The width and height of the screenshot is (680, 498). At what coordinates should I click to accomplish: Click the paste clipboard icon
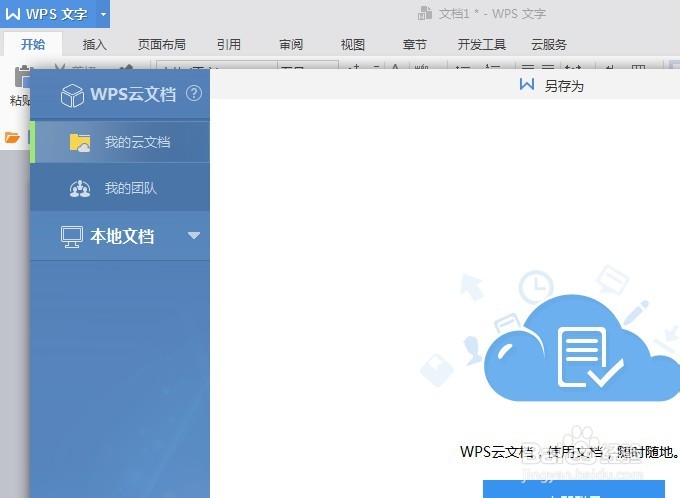tap(21, 77)
